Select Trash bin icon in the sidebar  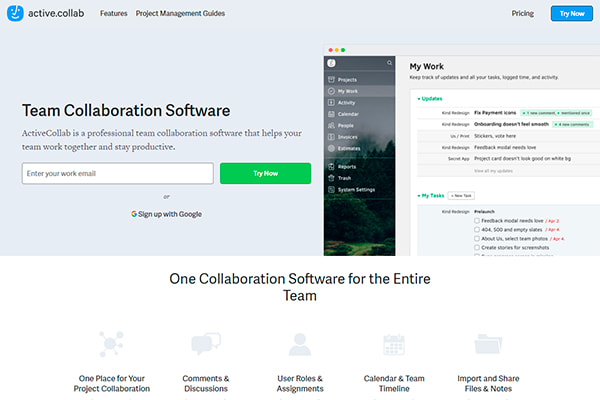click(x=331, y=178)
